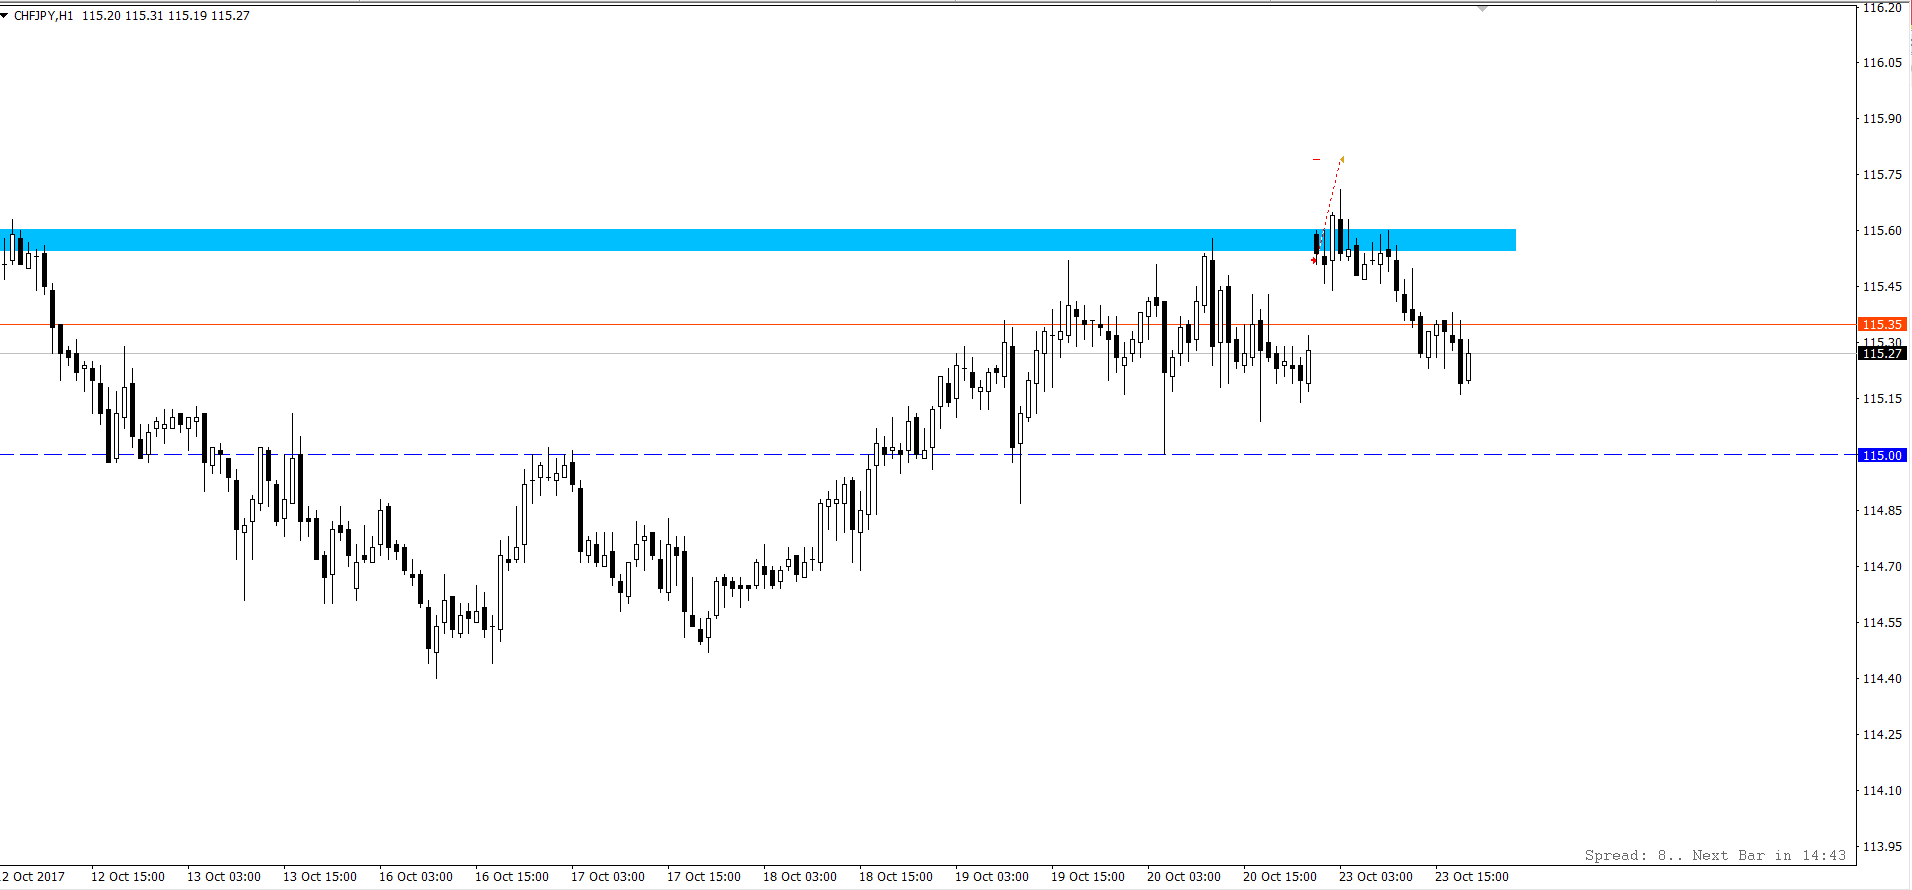Image resolution: width=1912 pixels, height=890 pixels.
Task: Click the 115.45 price axis label
Action: point(1881,286)
